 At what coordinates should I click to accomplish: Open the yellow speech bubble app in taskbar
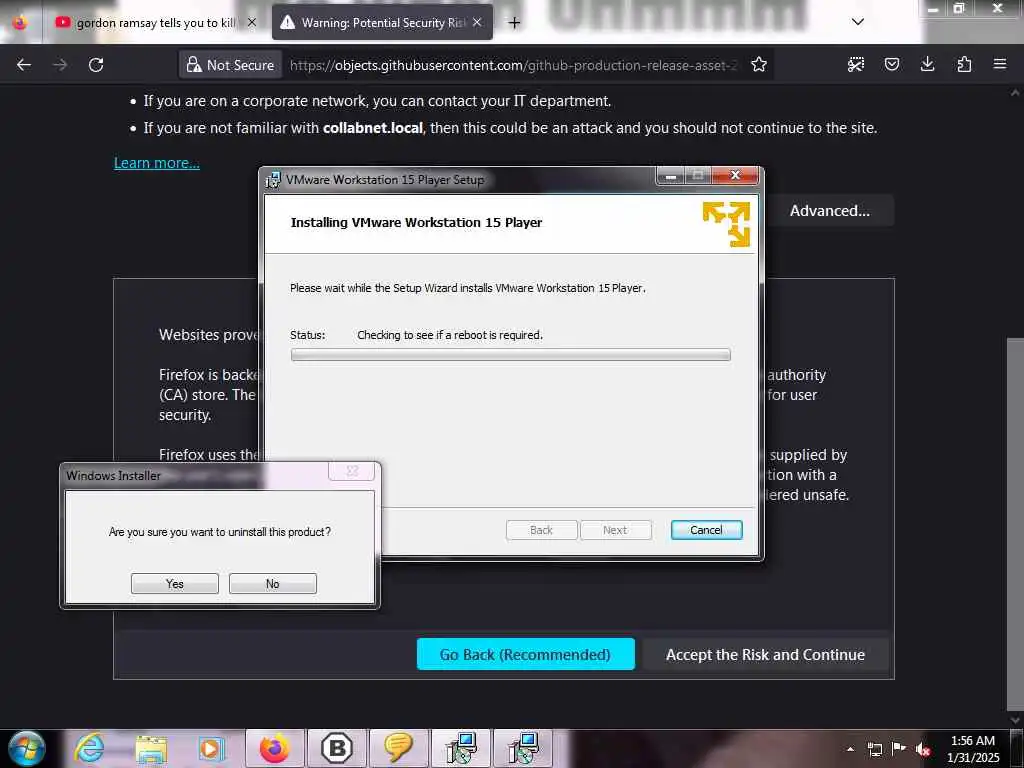398,748
